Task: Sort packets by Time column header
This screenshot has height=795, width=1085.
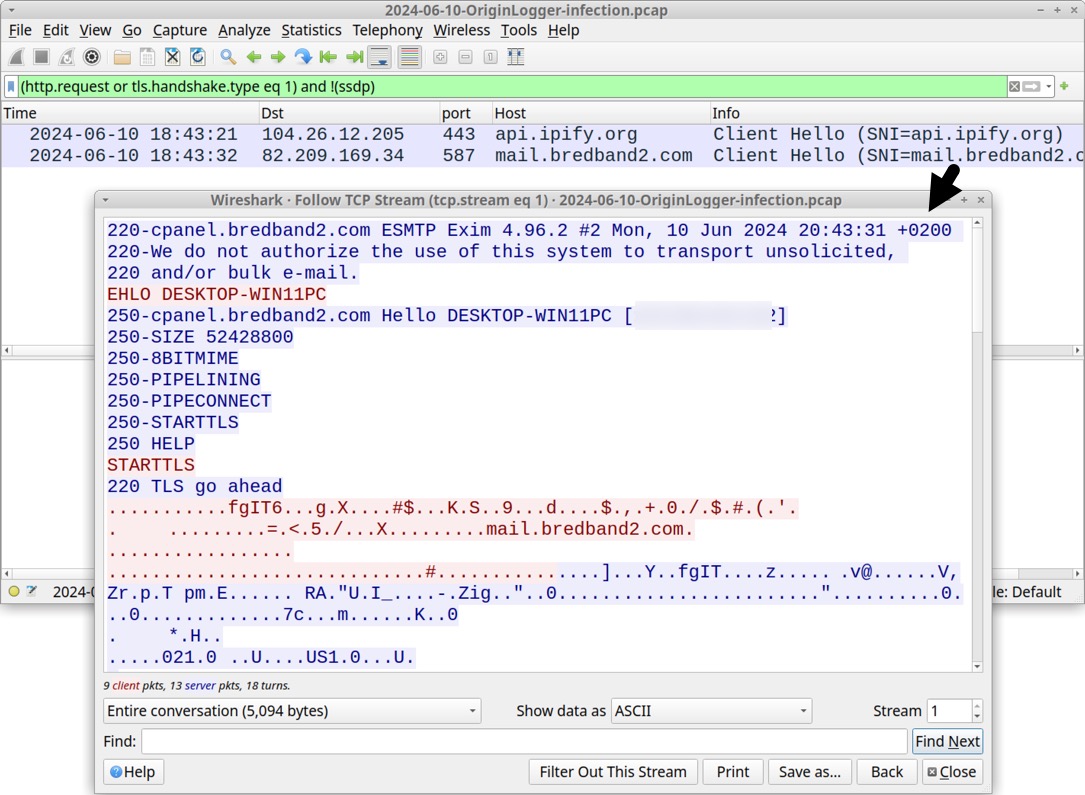Action: click(x=130, y=113)
